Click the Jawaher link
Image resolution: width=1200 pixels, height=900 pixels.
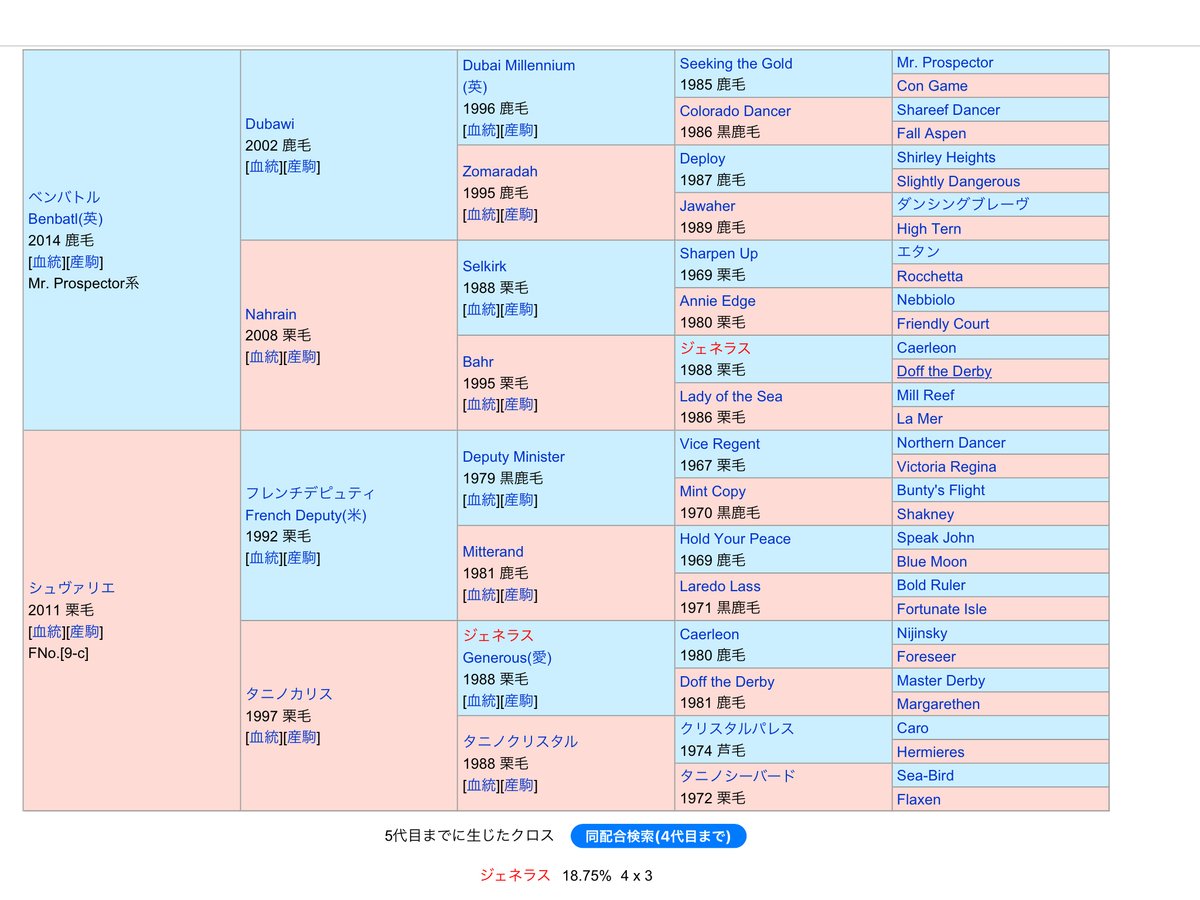pos(707,206)
